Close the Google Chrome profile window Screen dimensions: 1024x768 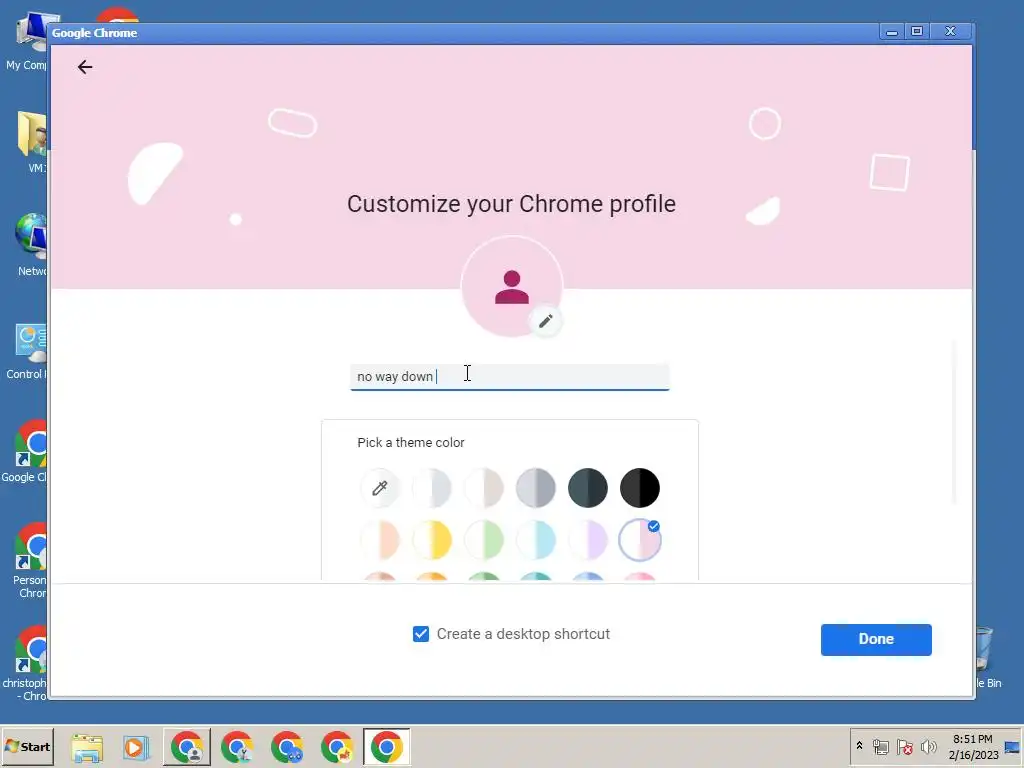point(951,31)
